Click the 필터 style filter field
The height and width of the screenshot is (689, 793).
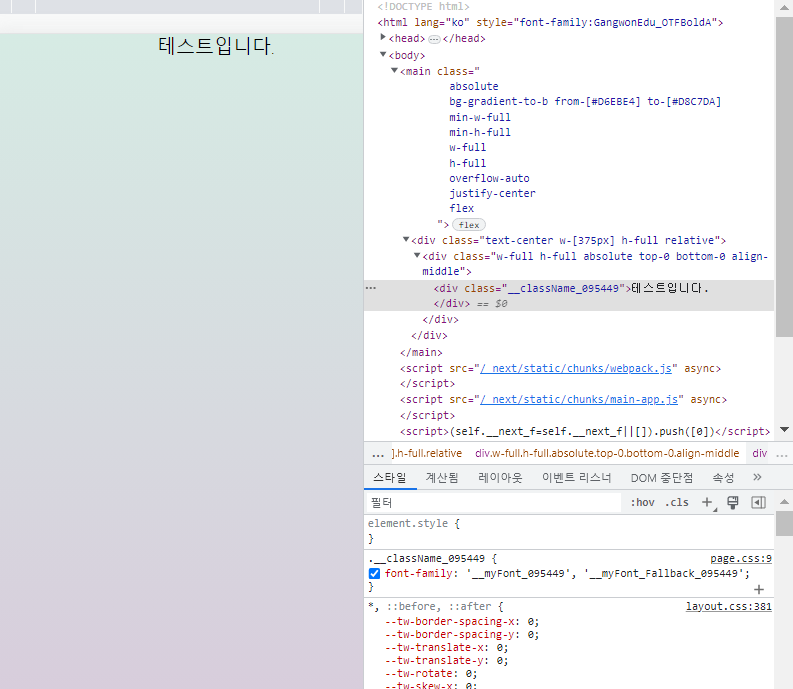493,502
